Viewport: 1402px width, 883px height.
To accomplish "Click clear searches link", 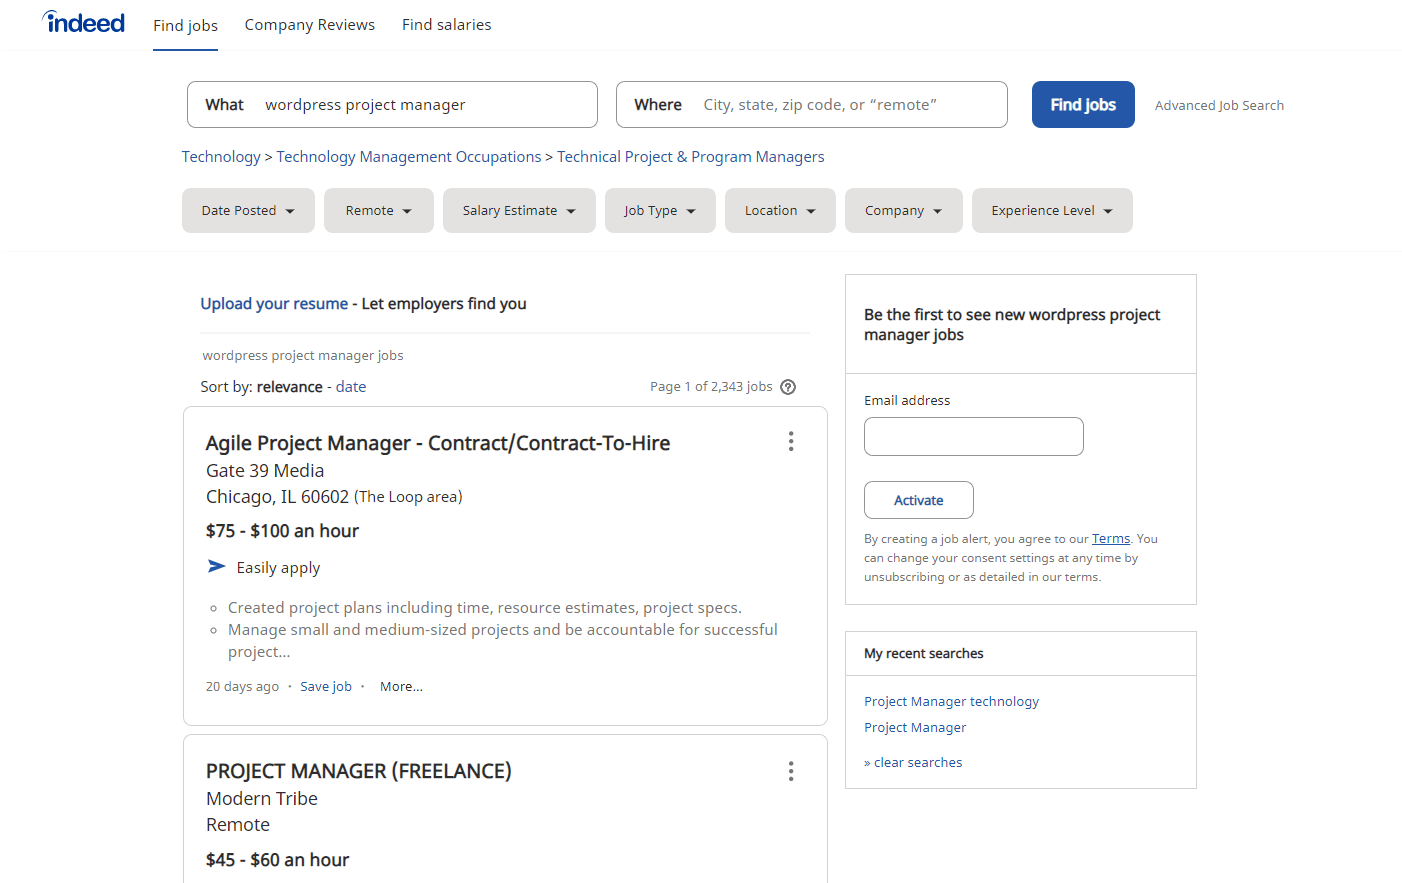I will pos(913,763).
